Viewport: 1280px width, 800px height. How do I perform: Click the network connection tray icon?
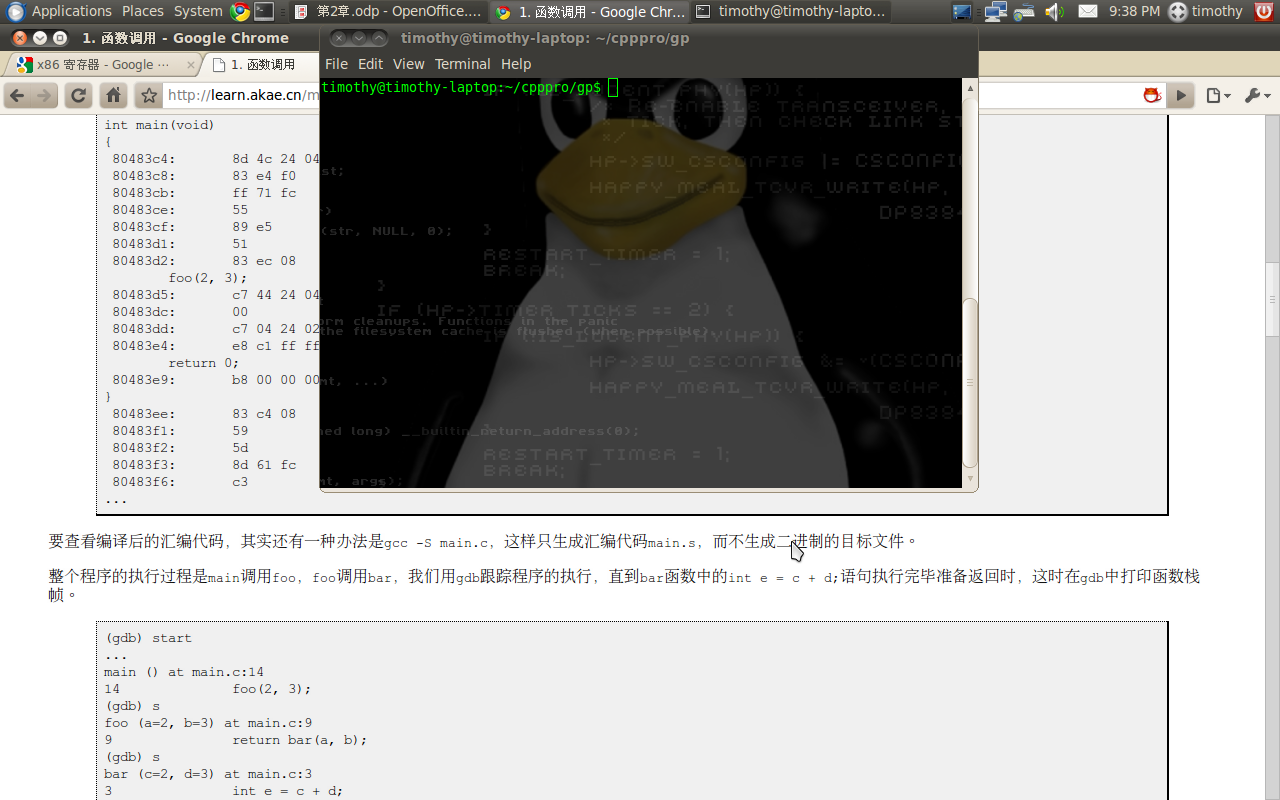[x=995, y=12]
